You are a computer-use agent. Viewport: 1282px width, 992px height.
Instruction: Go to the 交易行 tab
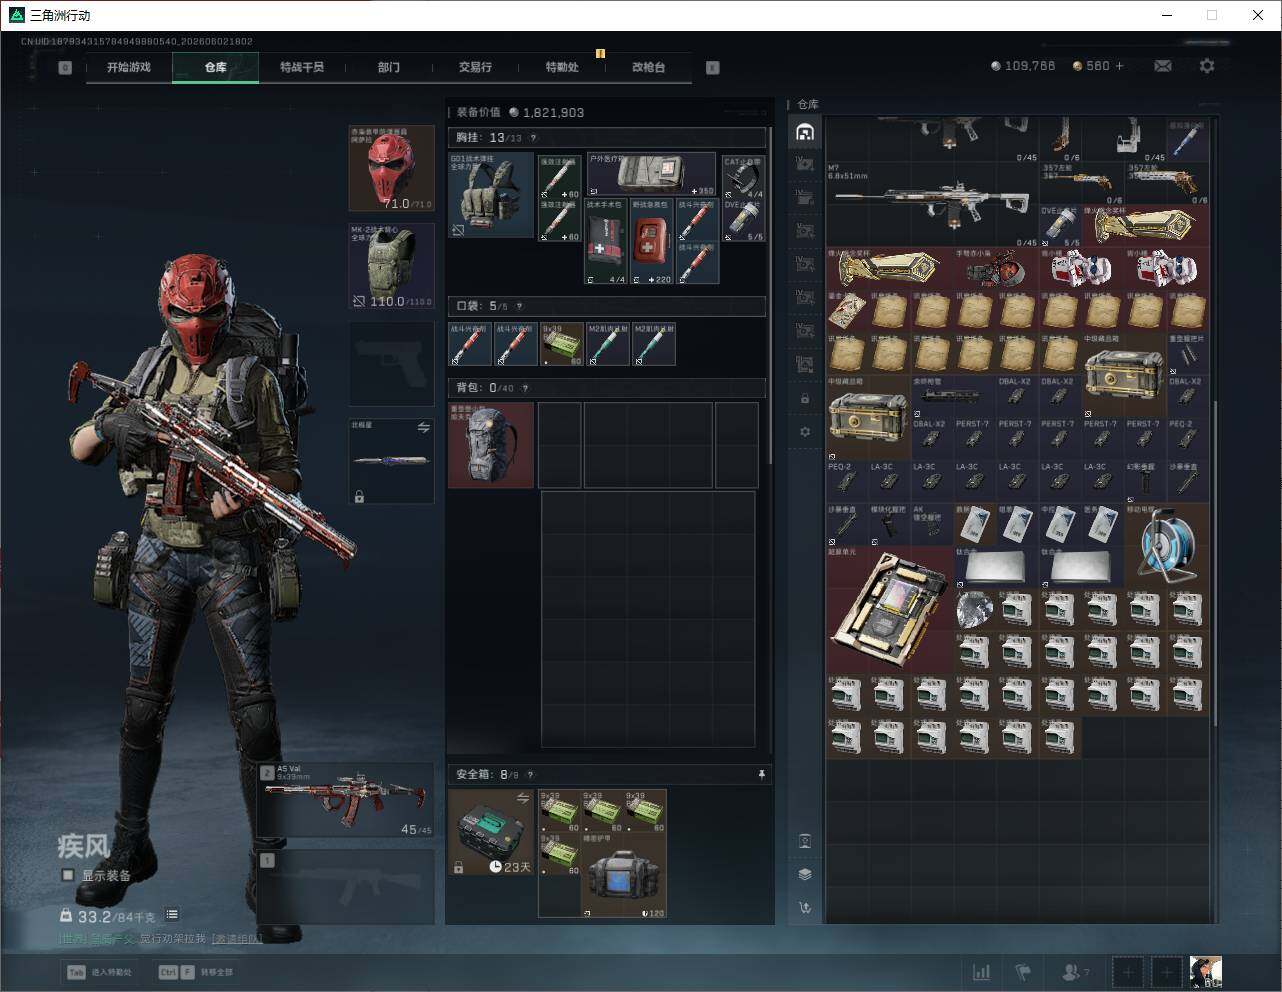[475, 67]
